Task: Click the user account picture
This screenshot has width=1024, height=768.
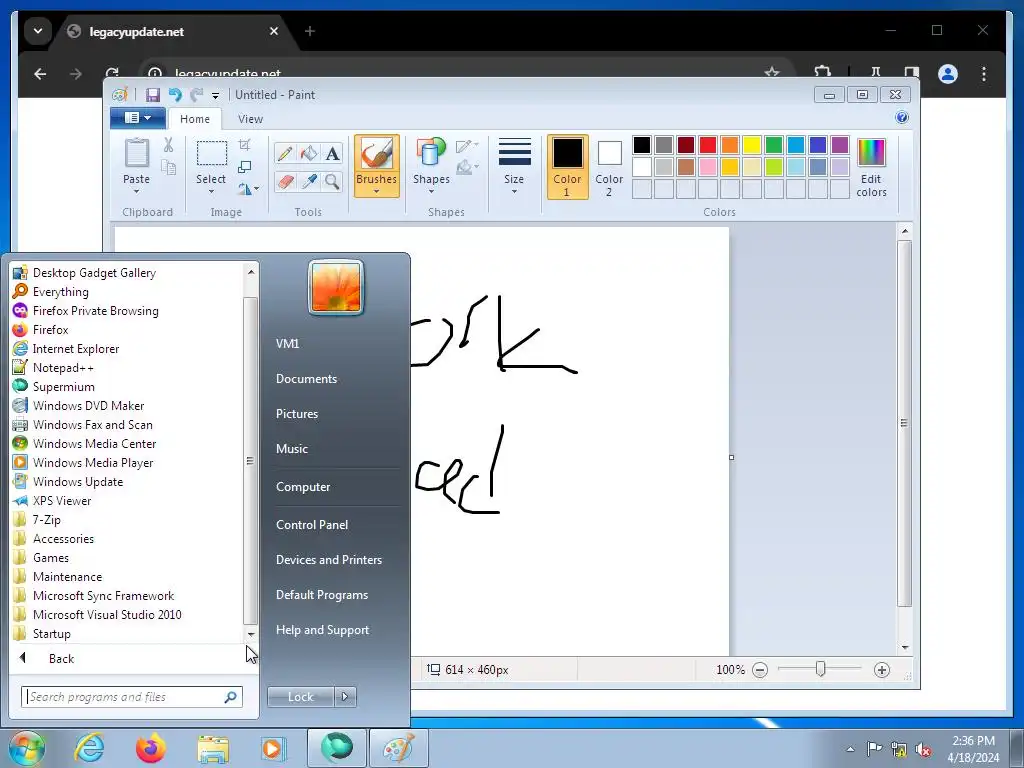Action: click(336, 287)
